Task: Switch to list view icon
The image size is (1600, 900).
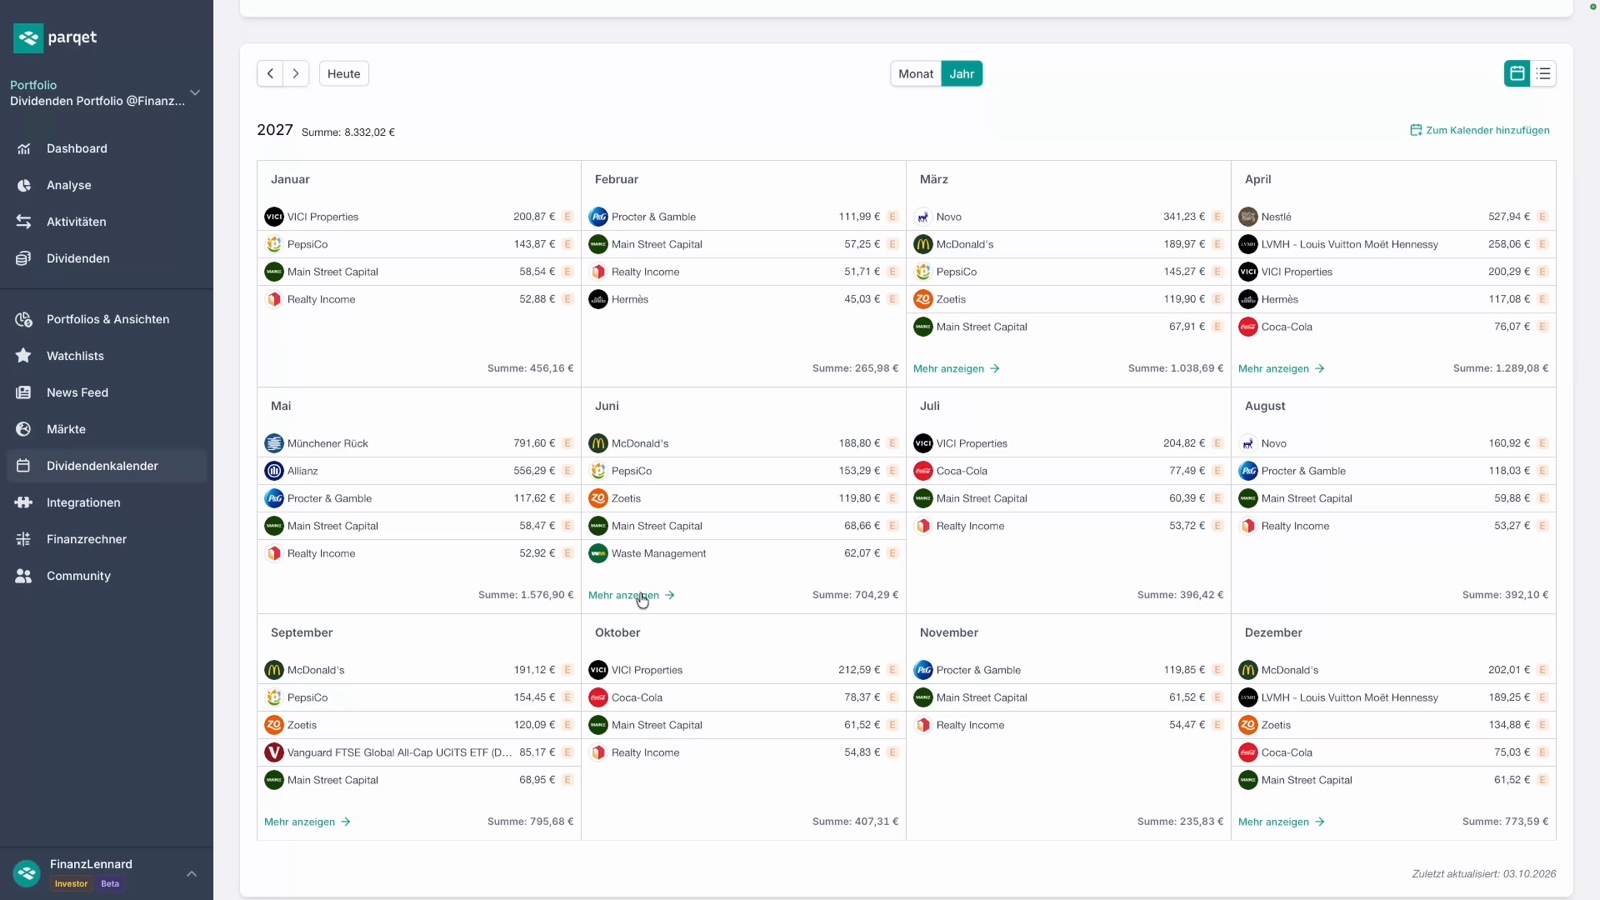Action: click(x=1543, y=74)
